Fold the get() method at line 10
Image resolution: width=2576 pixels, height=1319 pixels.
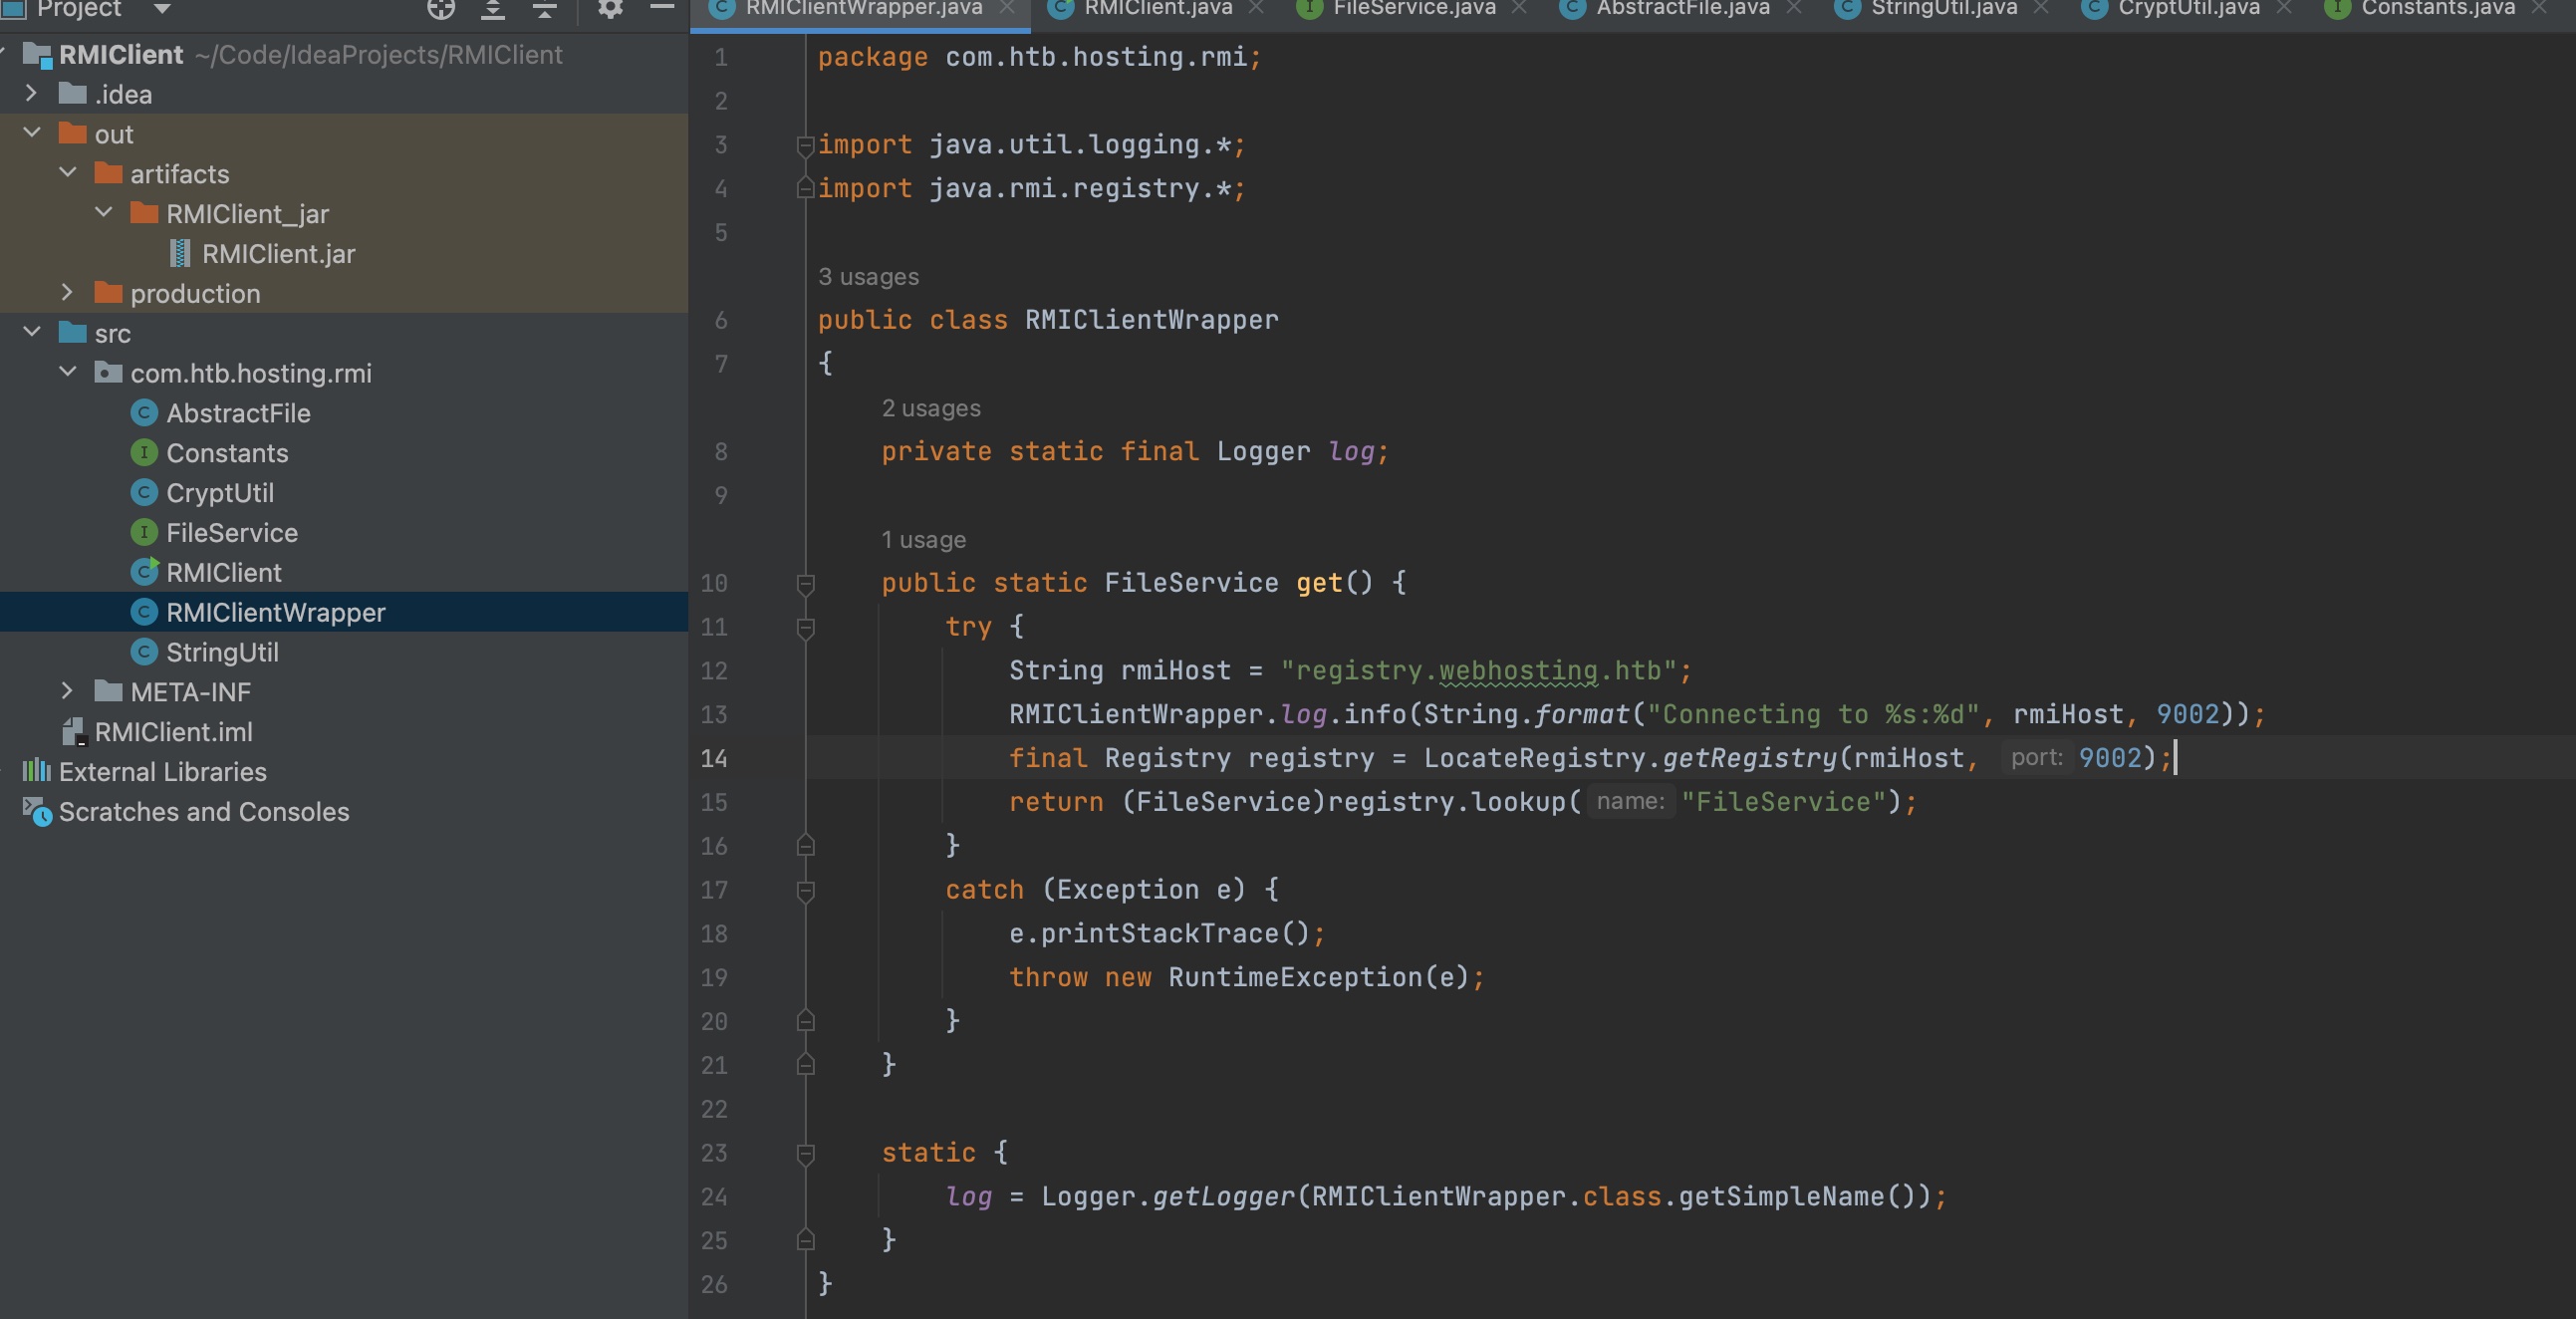point(805,583)
